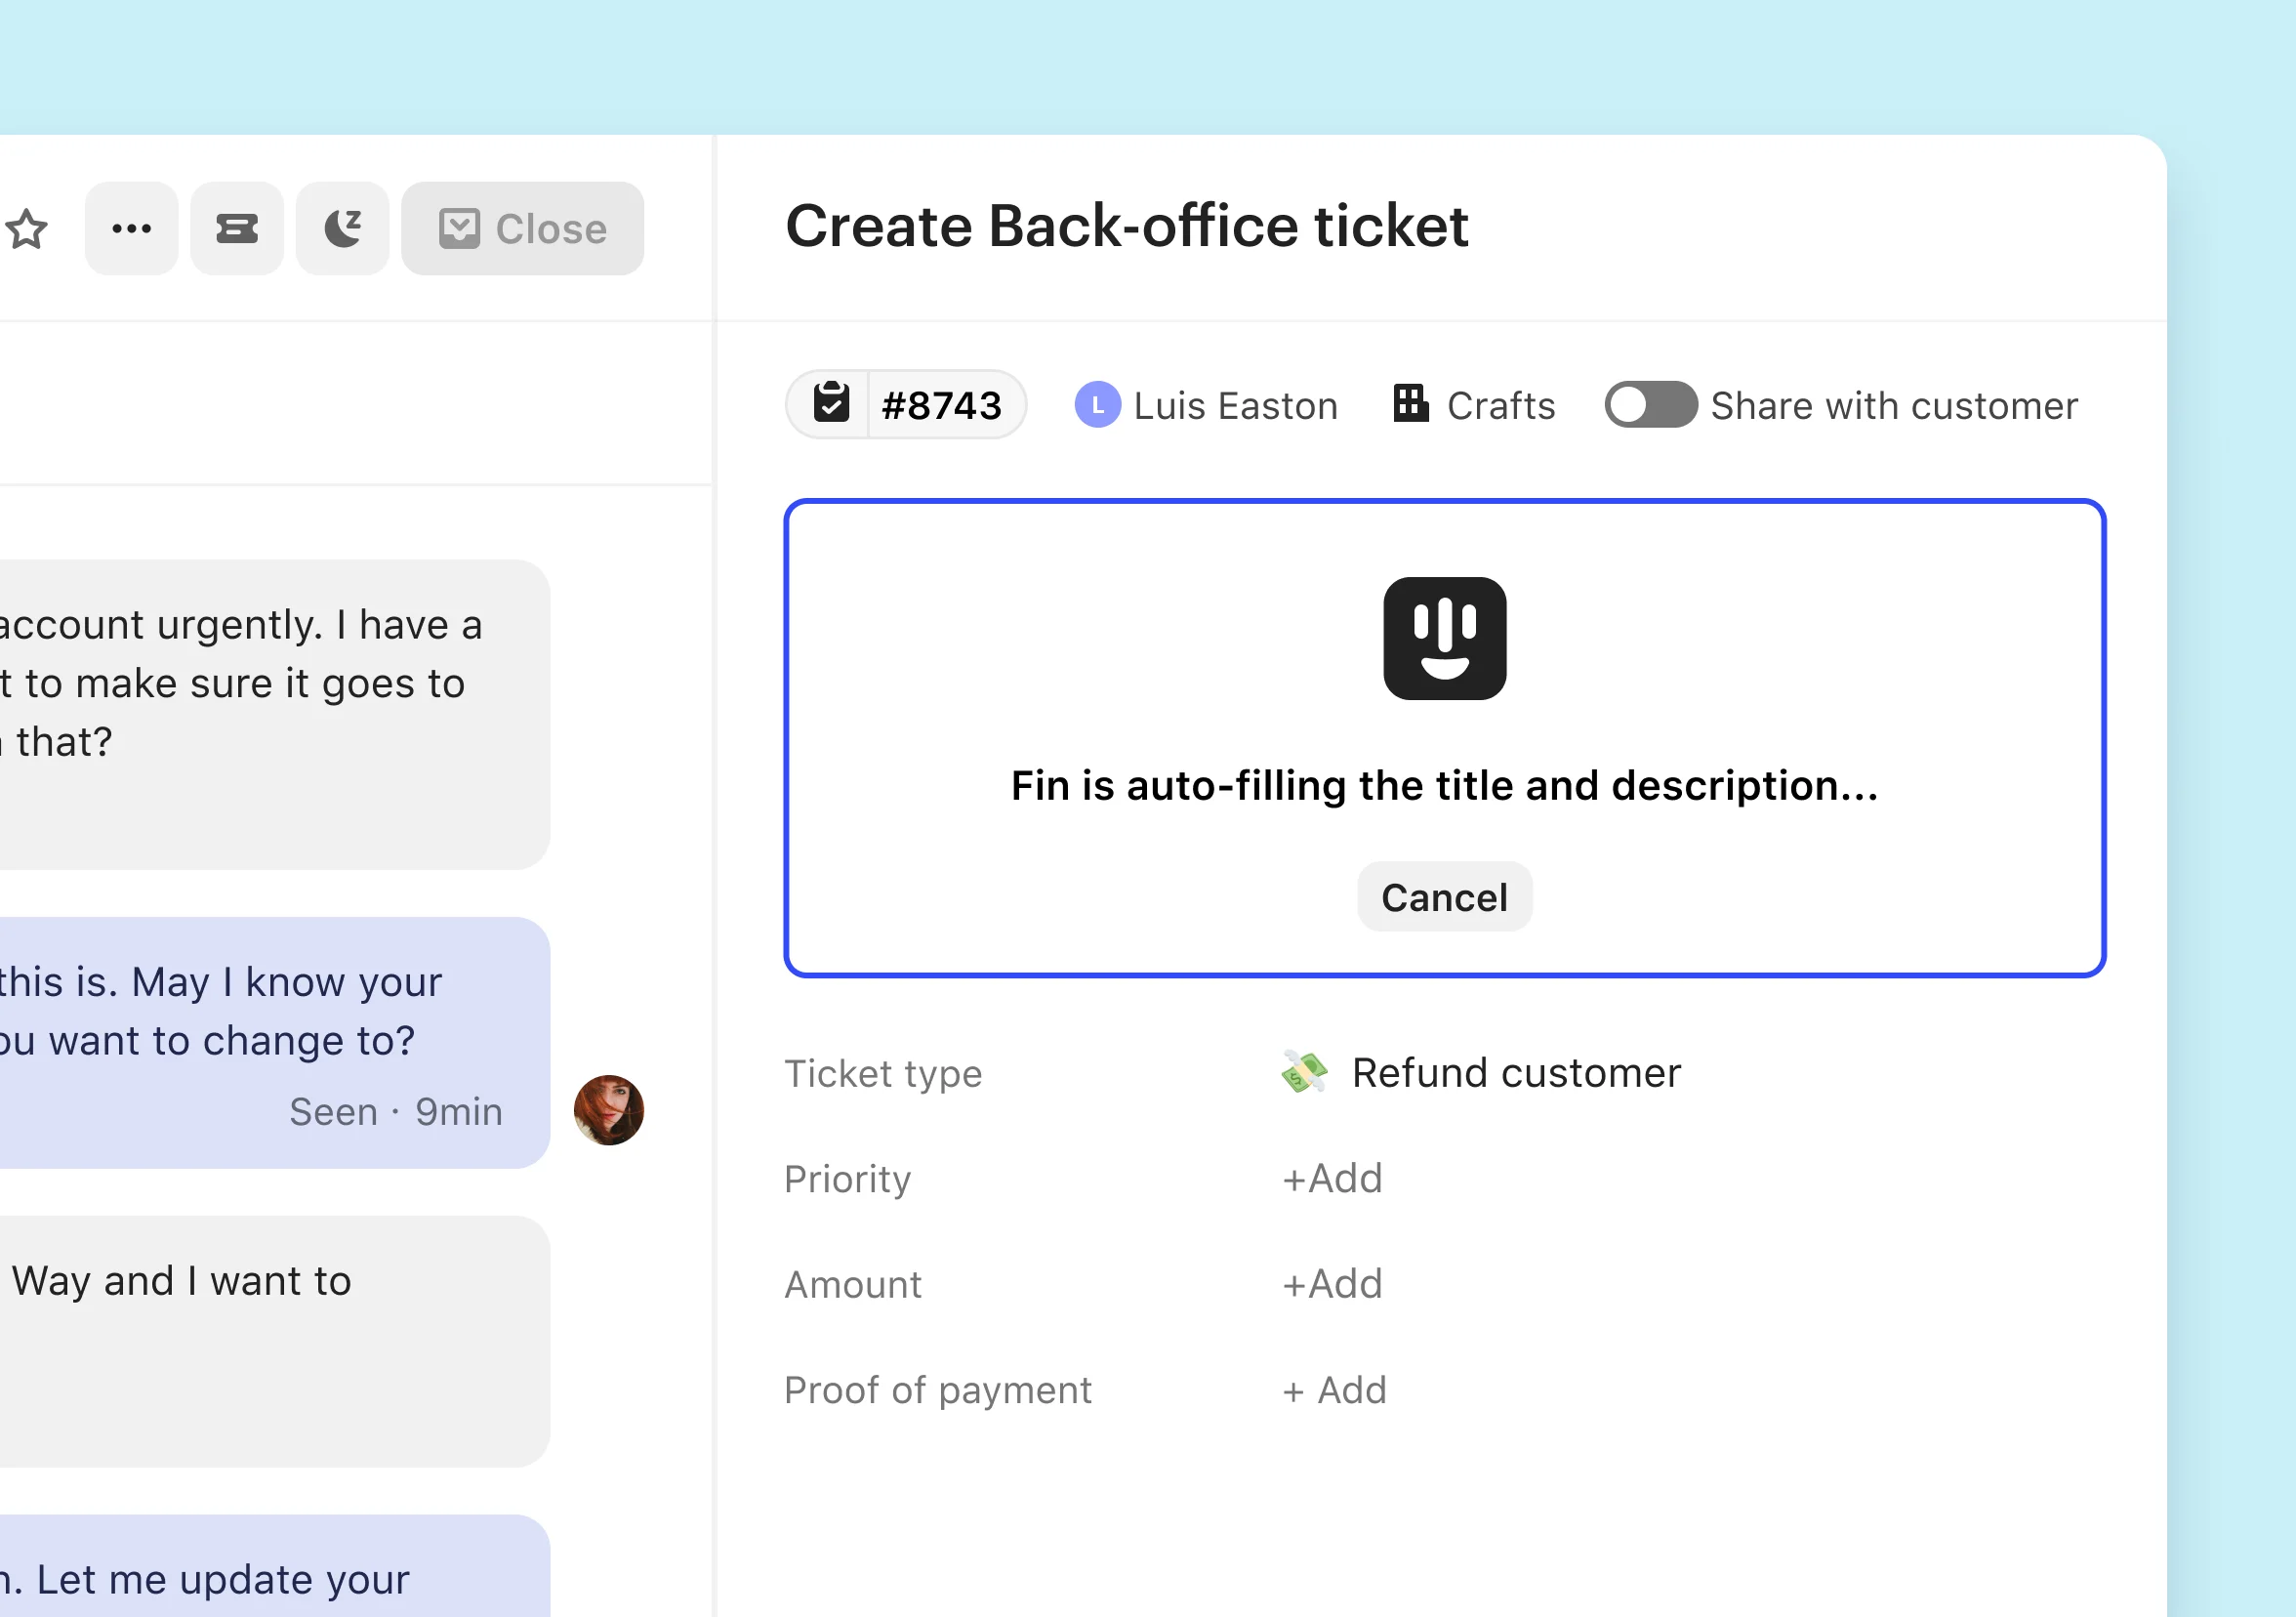Viewport: 2296px width, 1617px height.
Task: Open the Luis Easton contact
Action: point(1235,406)
